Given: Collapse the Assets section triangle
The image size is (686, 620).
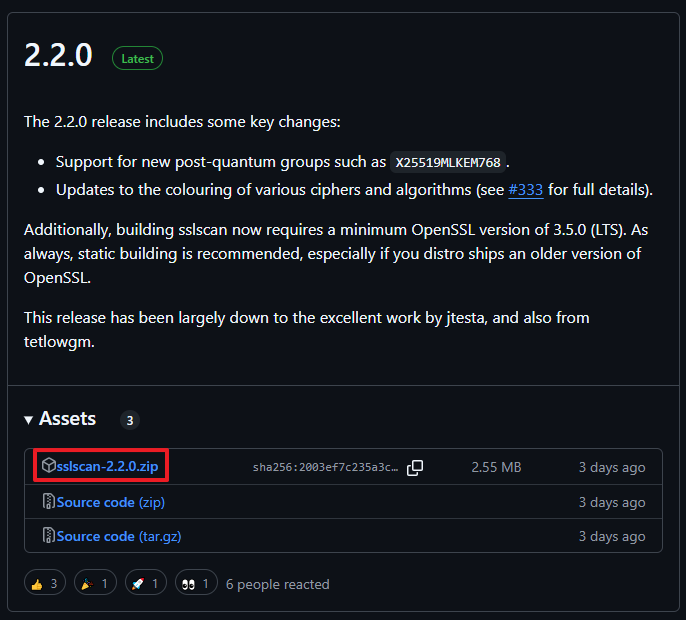Looking at the screenshot, I should click(x=28, y=420).
